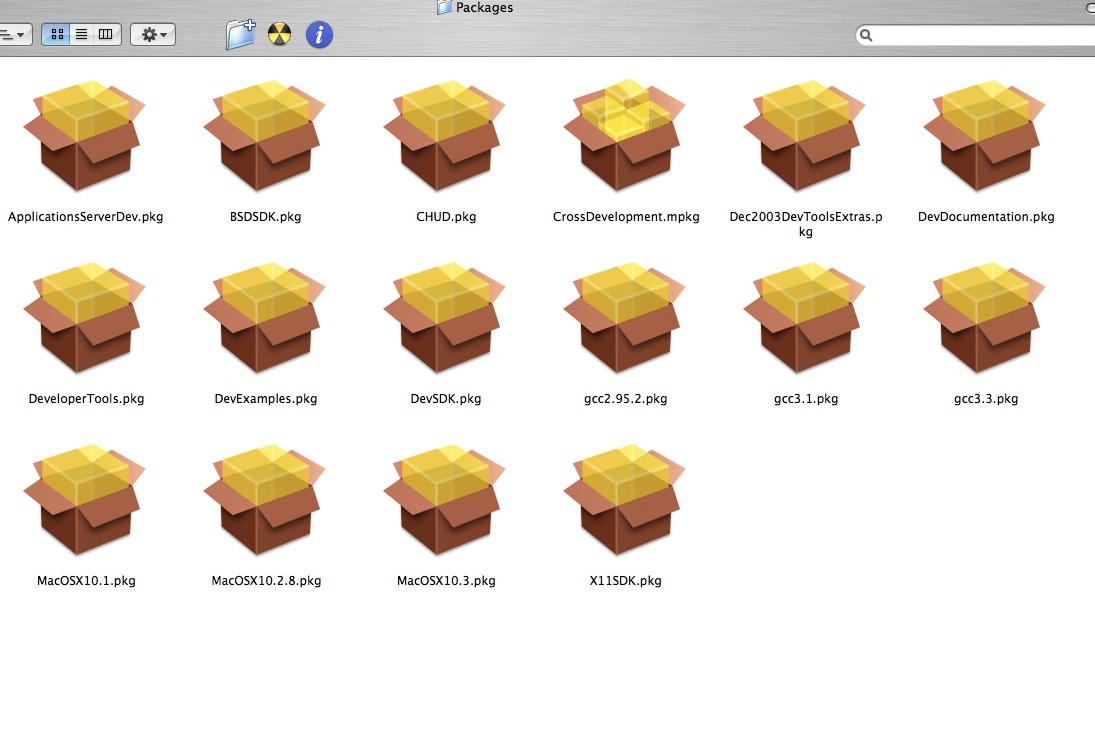1095x735 pixels.
Task: Select the MacOSX10.2.8.pkg package icon
Action: pos(265,500)
